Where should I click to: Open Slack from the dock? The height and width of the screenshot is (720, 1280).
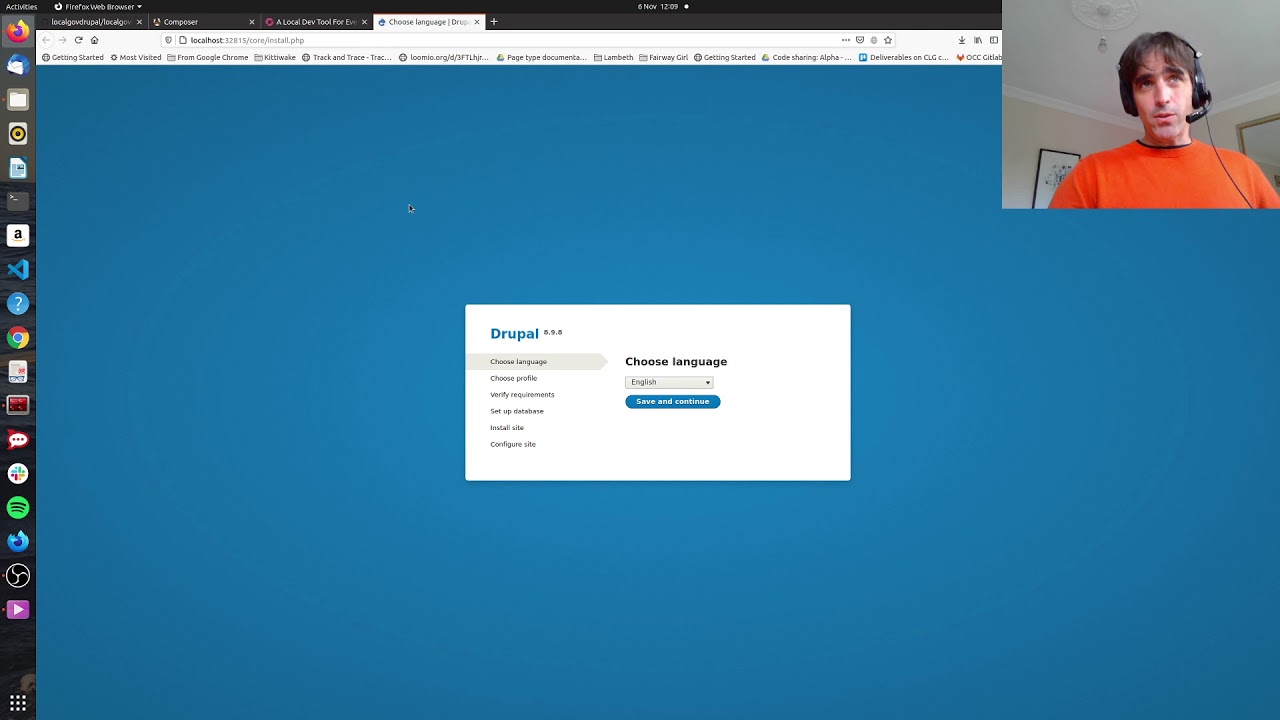click(17, 473)
